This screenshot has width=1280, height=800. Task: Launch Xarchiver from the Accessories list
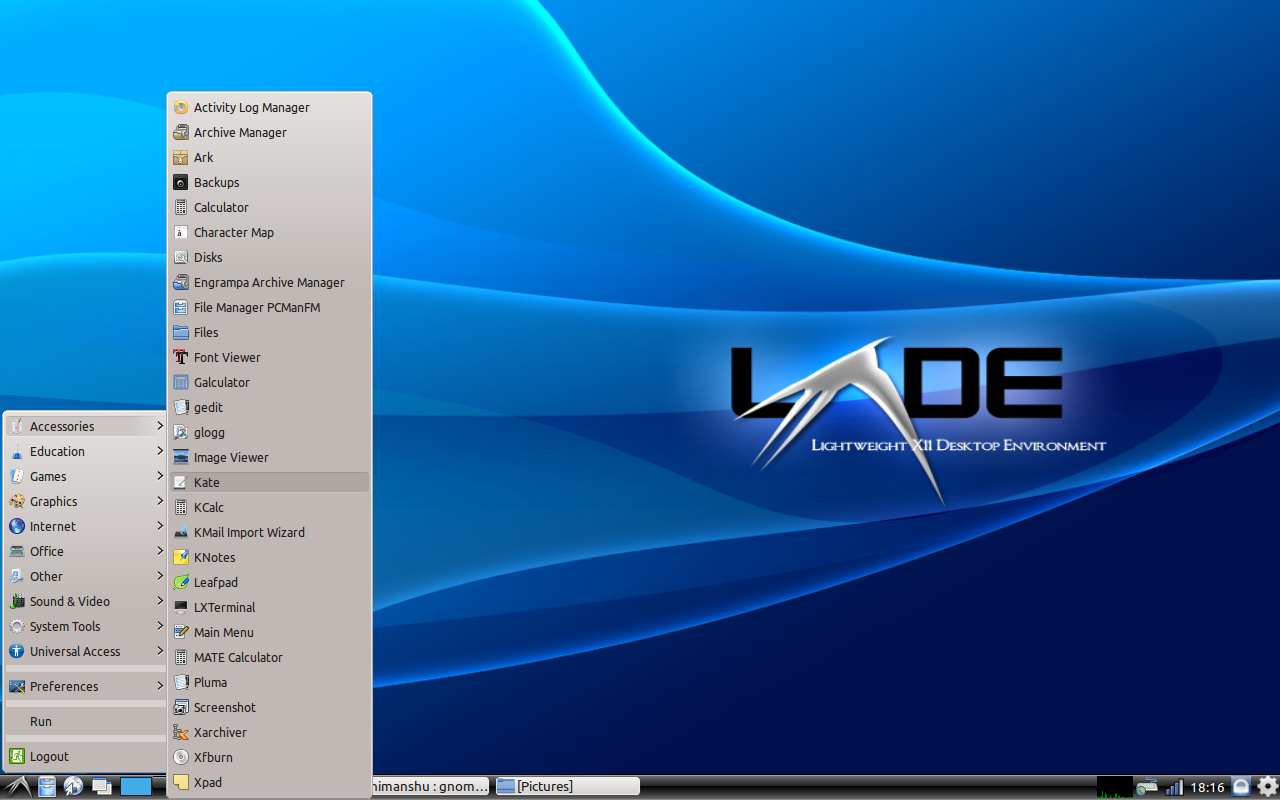pyautogui.click(x=270, y=732)
